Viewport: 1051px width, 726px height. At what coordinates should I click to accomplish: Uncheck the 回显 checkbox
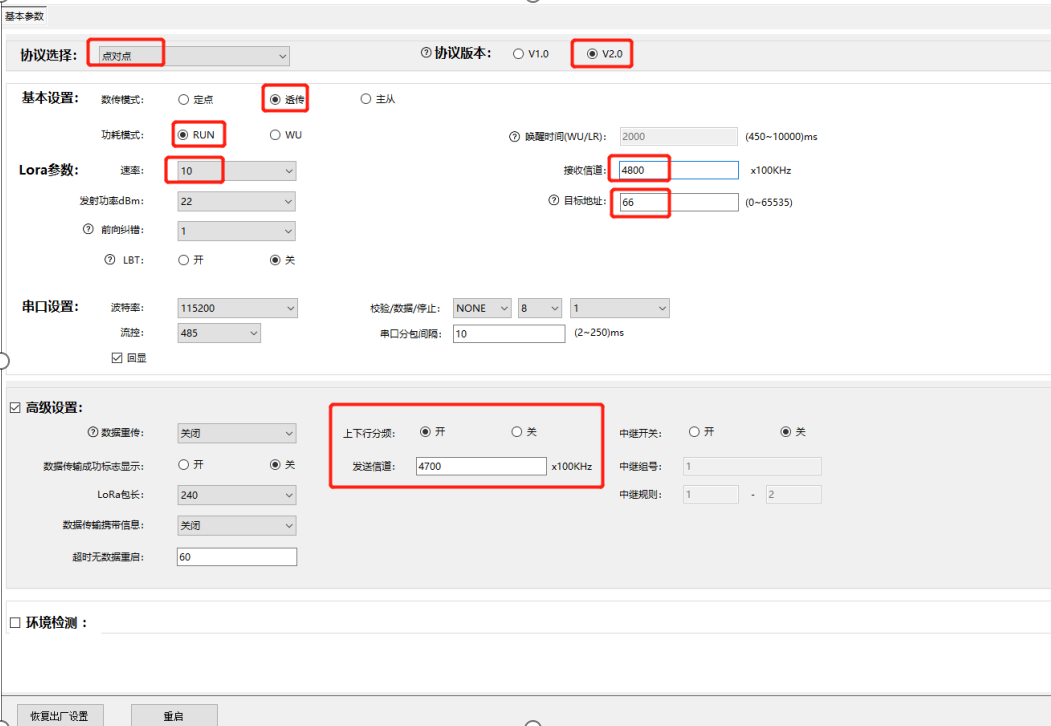[x=117, y=357]
